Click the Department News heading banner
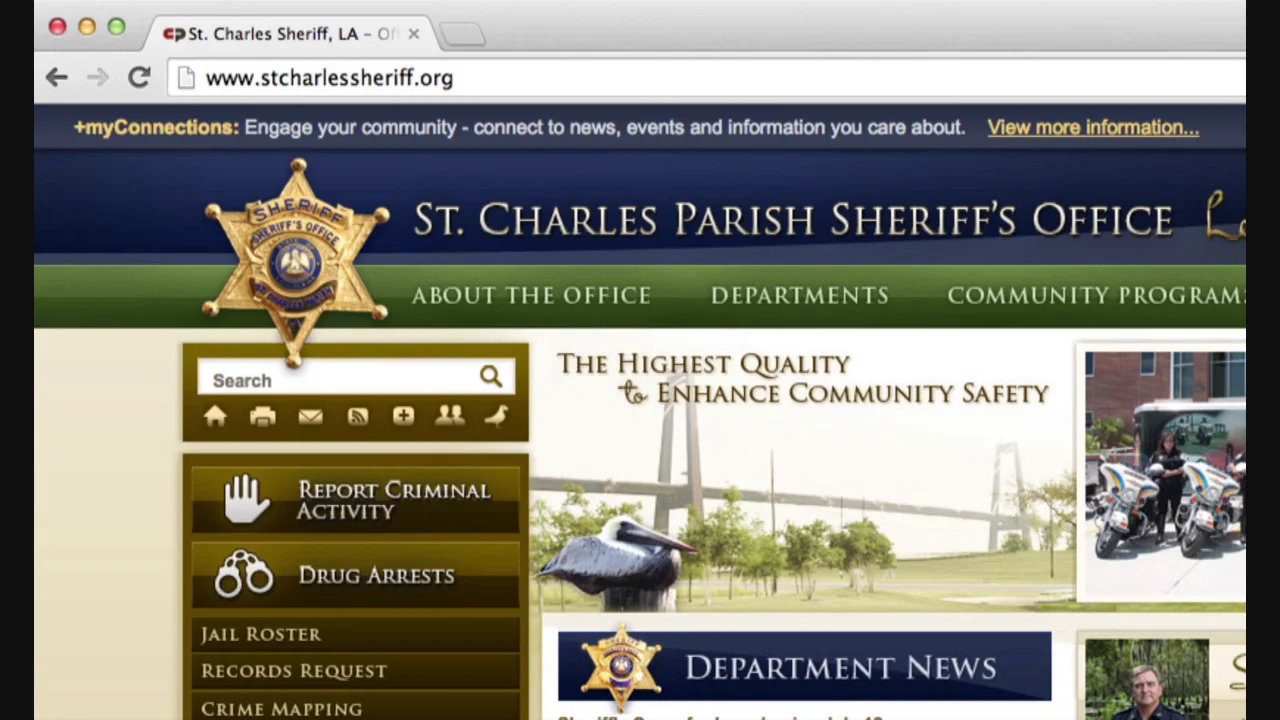Viewport: 1280px width, 720px height. 804,666
